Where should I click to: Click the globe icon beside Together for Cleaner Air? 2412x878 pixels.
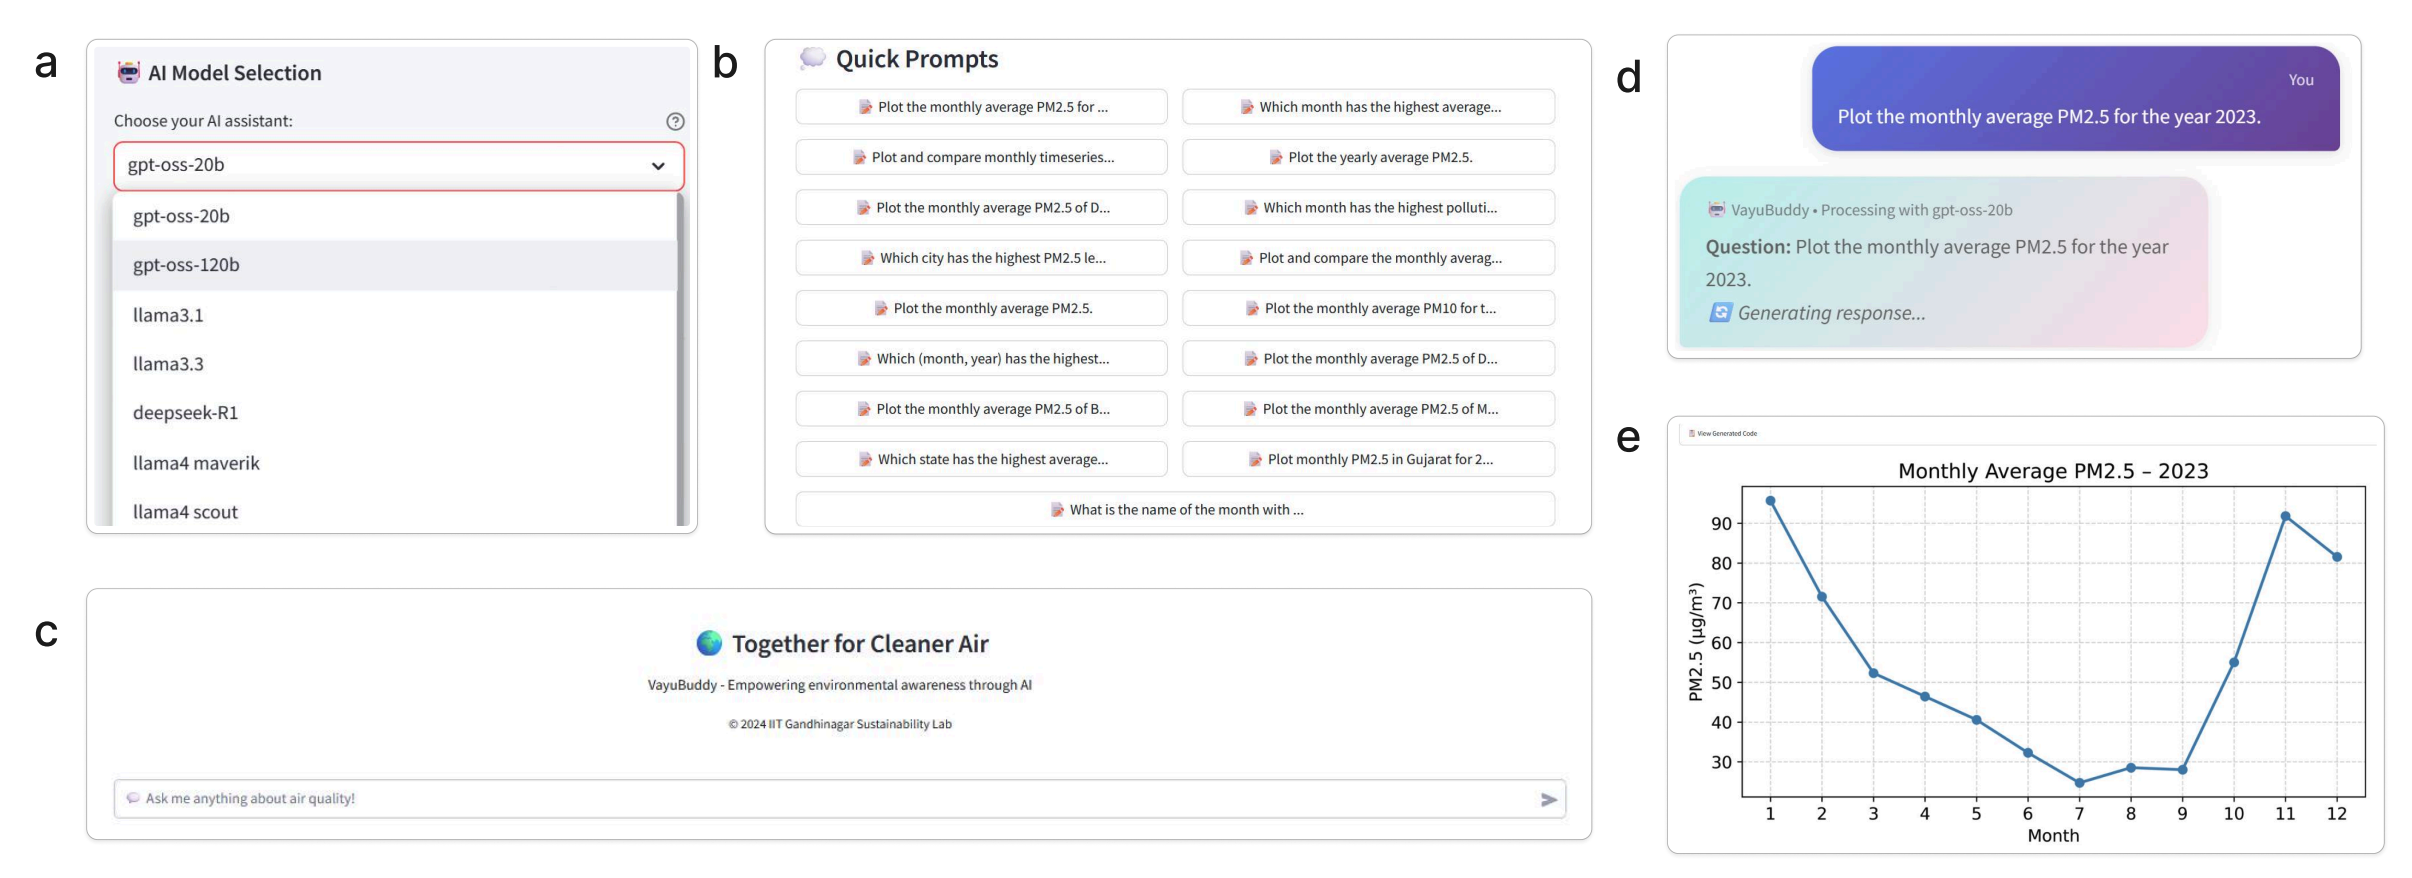(709, 643)
